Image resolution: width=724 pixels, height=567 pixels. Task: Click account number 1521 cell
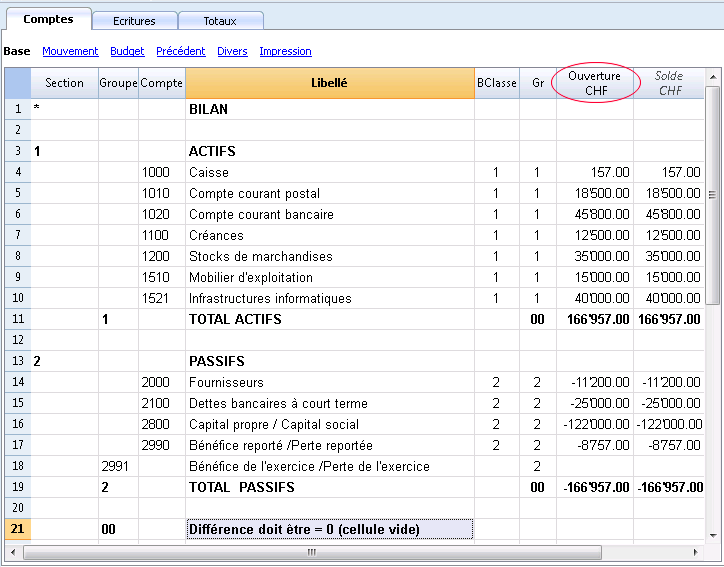click(162, 298)
